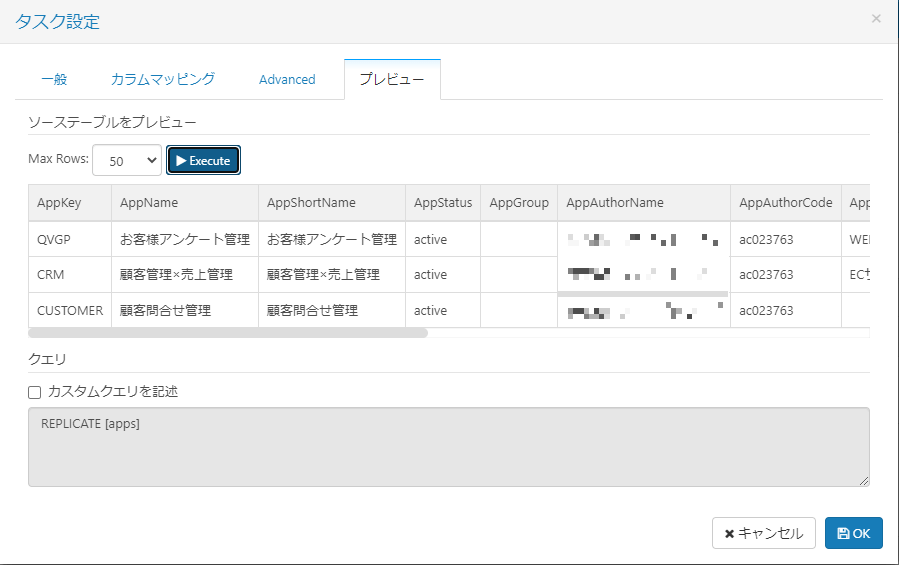The image size is (899, 565).
Task: Click the REPLICATE [apps] query text area
Action: 448,446
